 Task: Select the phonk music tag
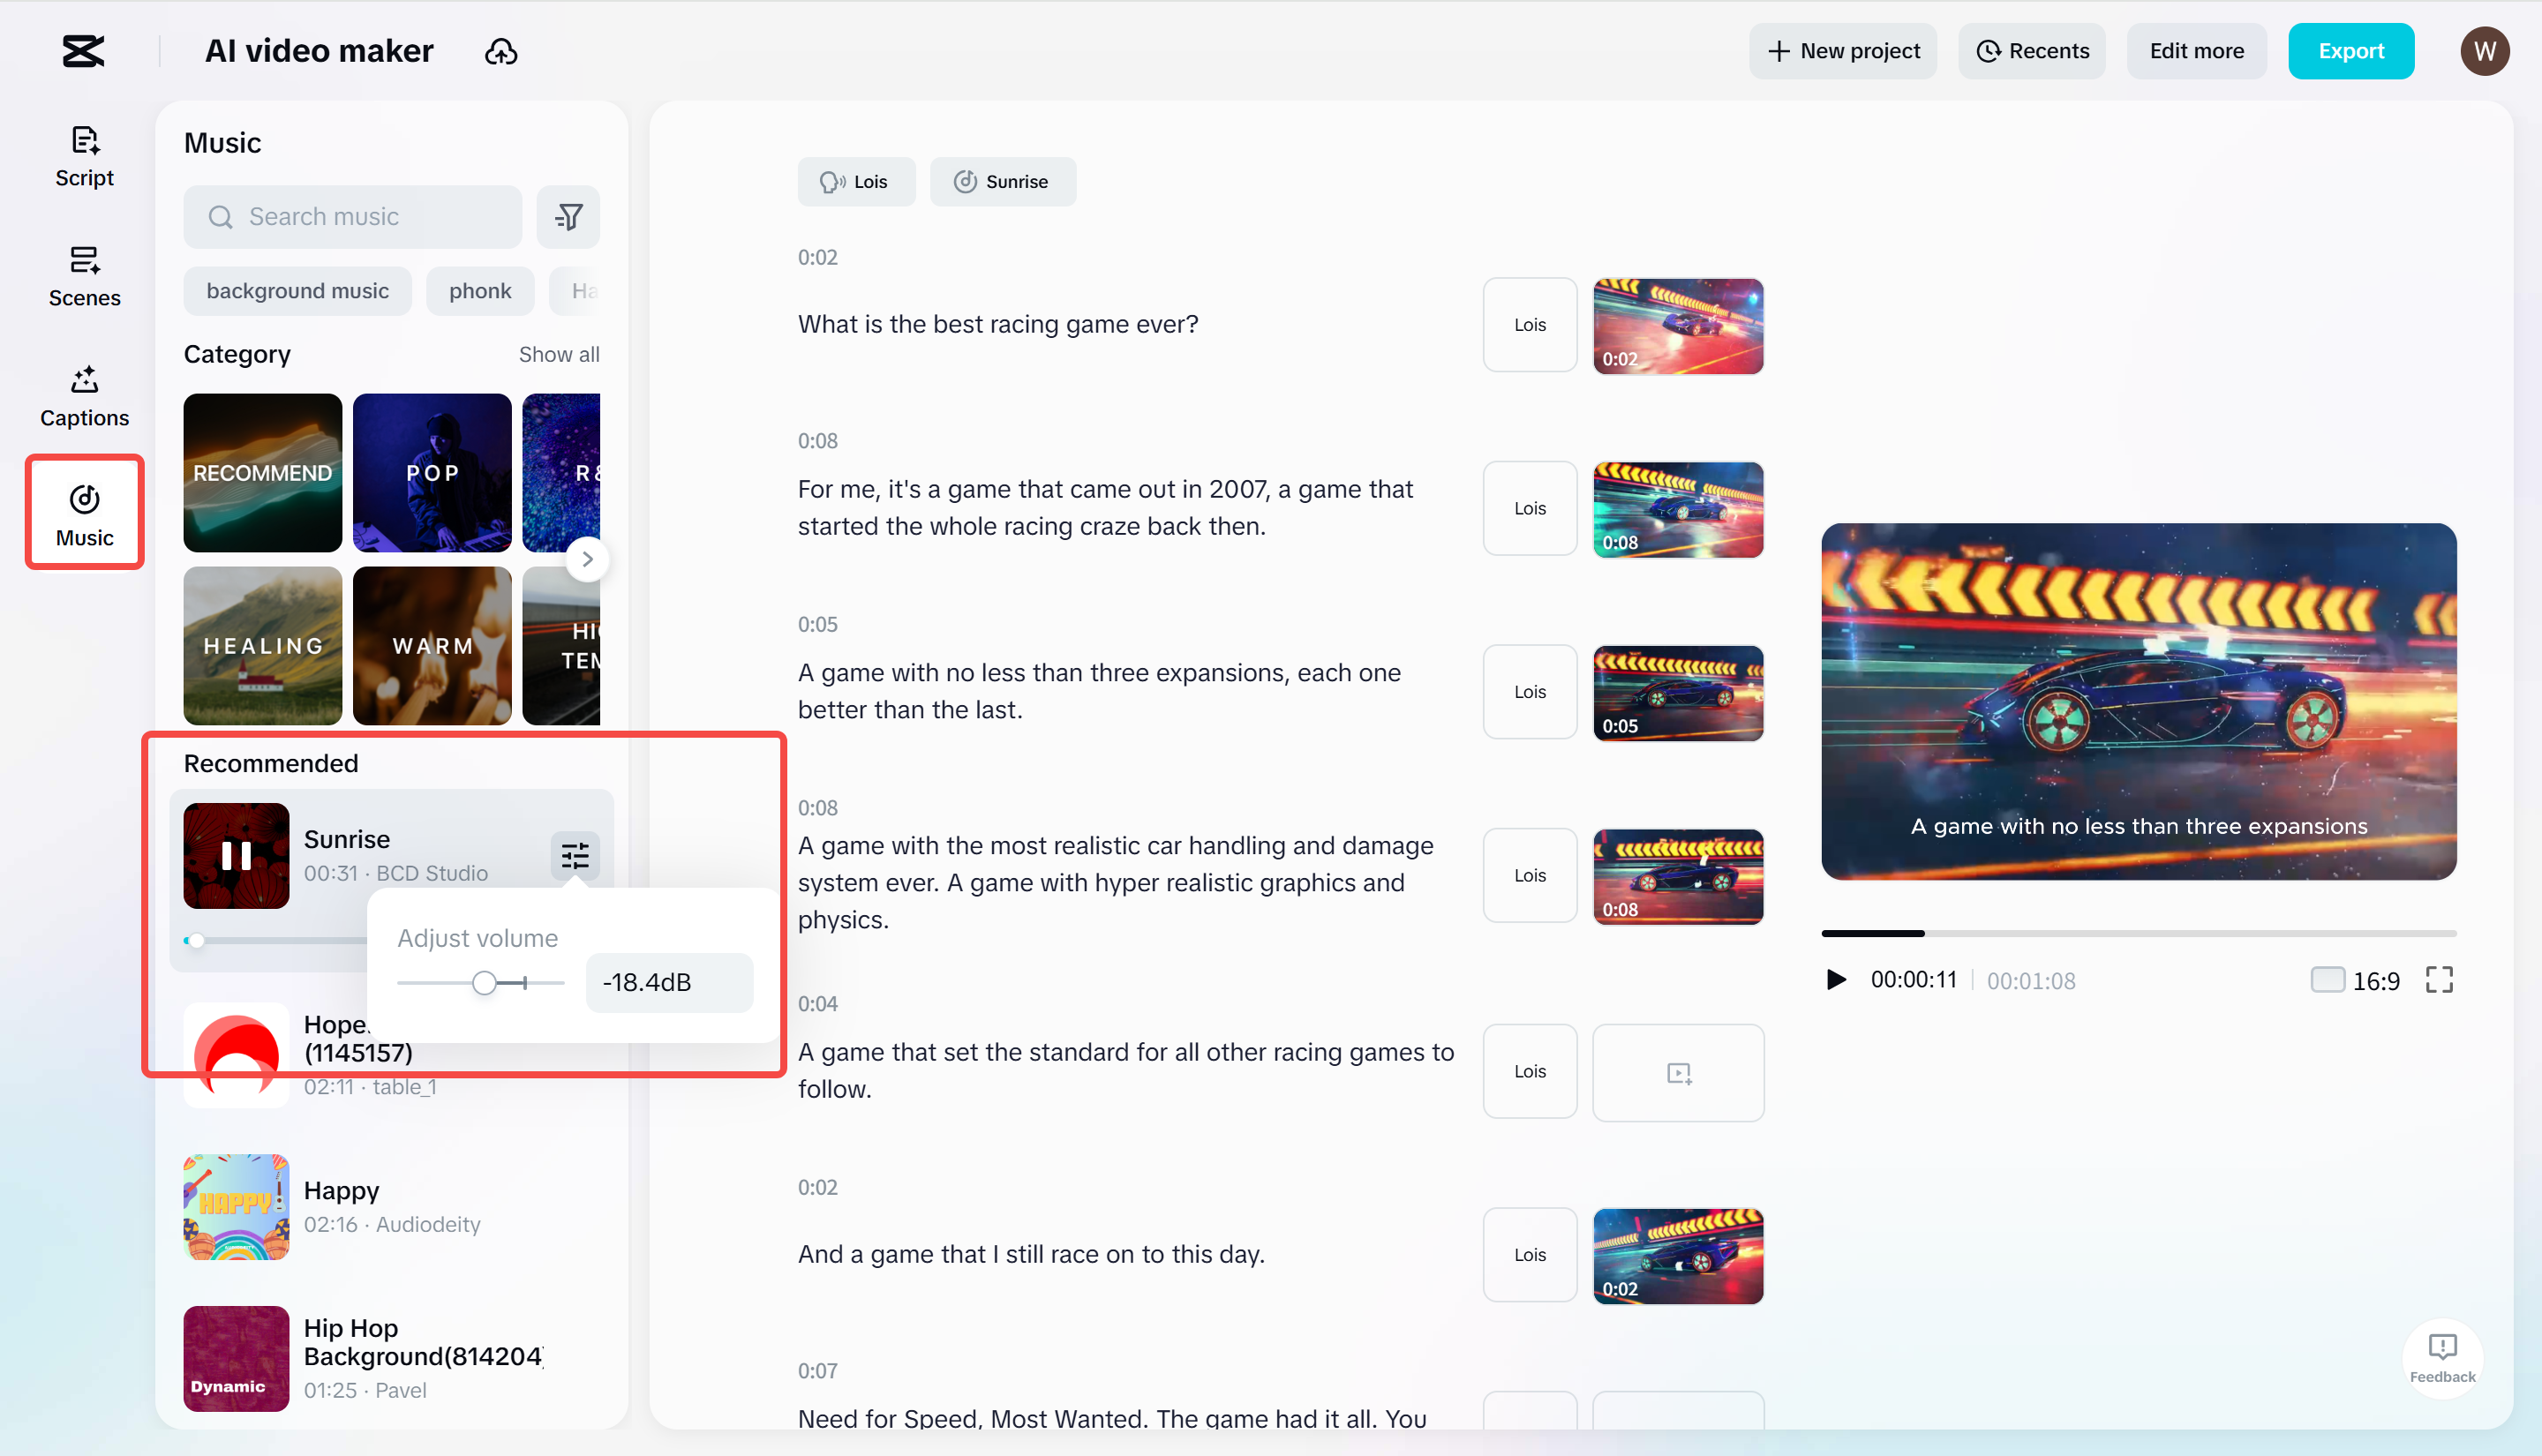pos(479,291)
